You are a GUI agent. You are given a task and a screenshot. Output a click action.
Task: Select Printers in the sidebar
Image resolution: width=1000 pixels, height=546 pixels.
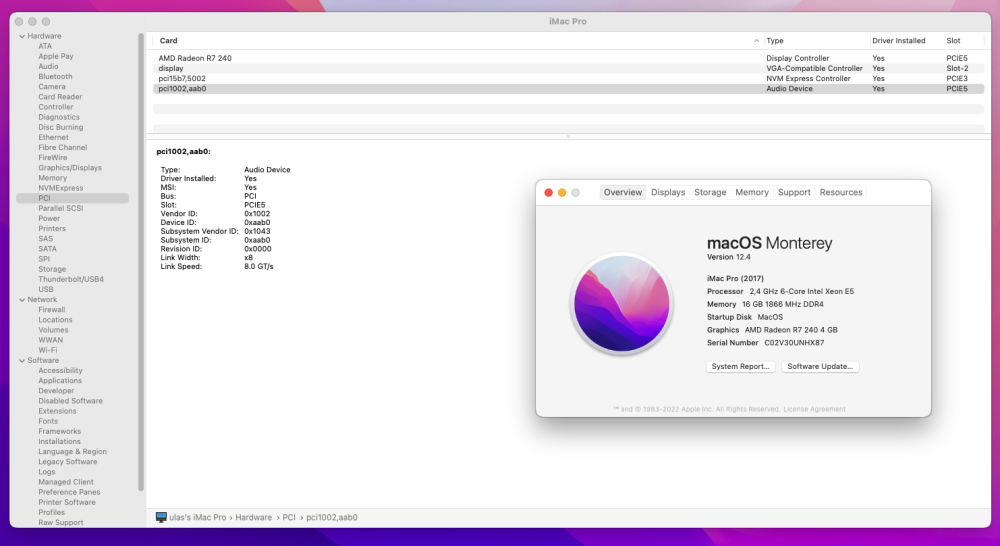52,229
